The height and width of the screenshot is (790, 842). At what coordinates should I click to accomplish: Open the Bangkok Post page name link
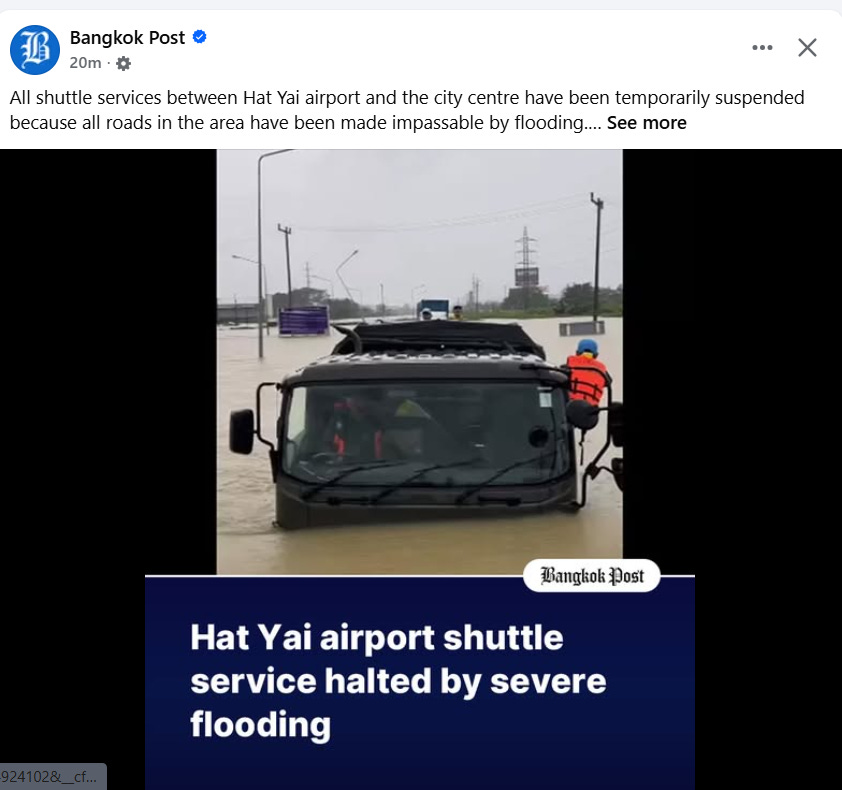[127, 38]
